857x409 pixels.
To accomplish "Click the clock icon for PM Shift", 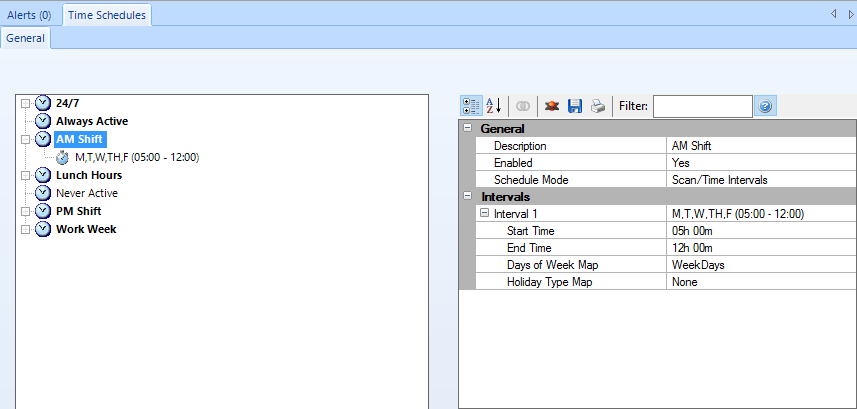I will point(43,211).
